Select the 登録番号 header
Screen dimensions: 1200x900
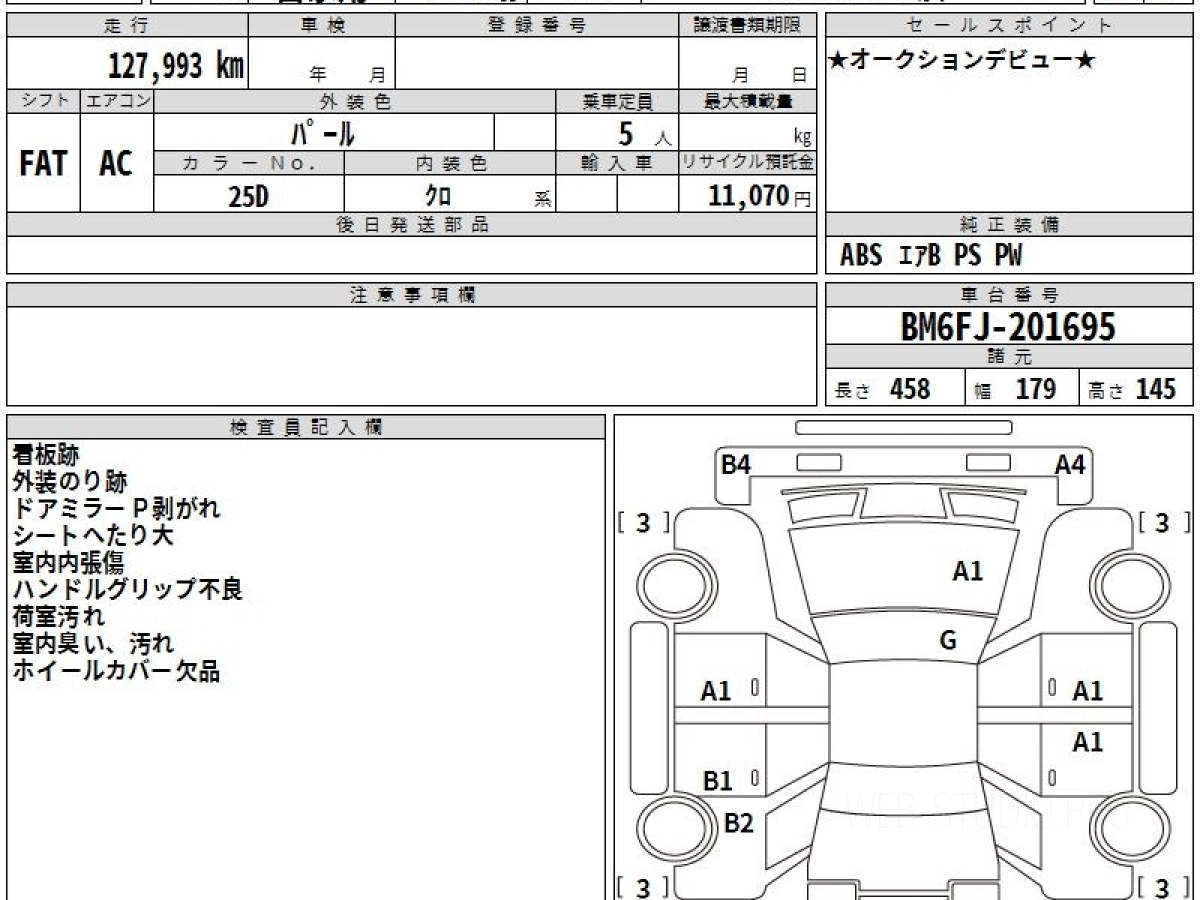(537, 26)
